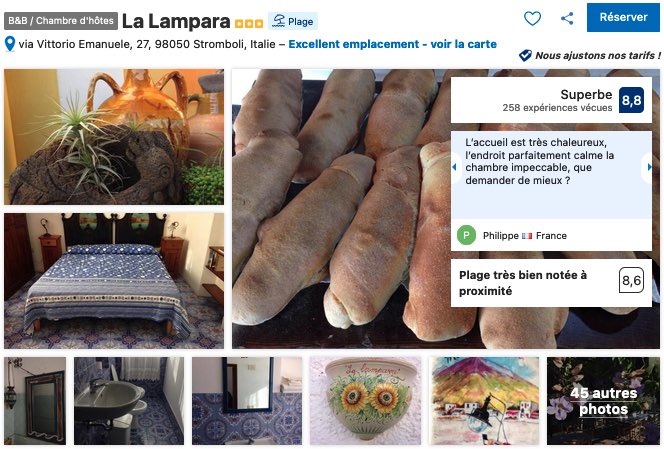Click the 8,6 beach rating badge
This screenshot has height=449, width=664.
(x=631, y=280)
